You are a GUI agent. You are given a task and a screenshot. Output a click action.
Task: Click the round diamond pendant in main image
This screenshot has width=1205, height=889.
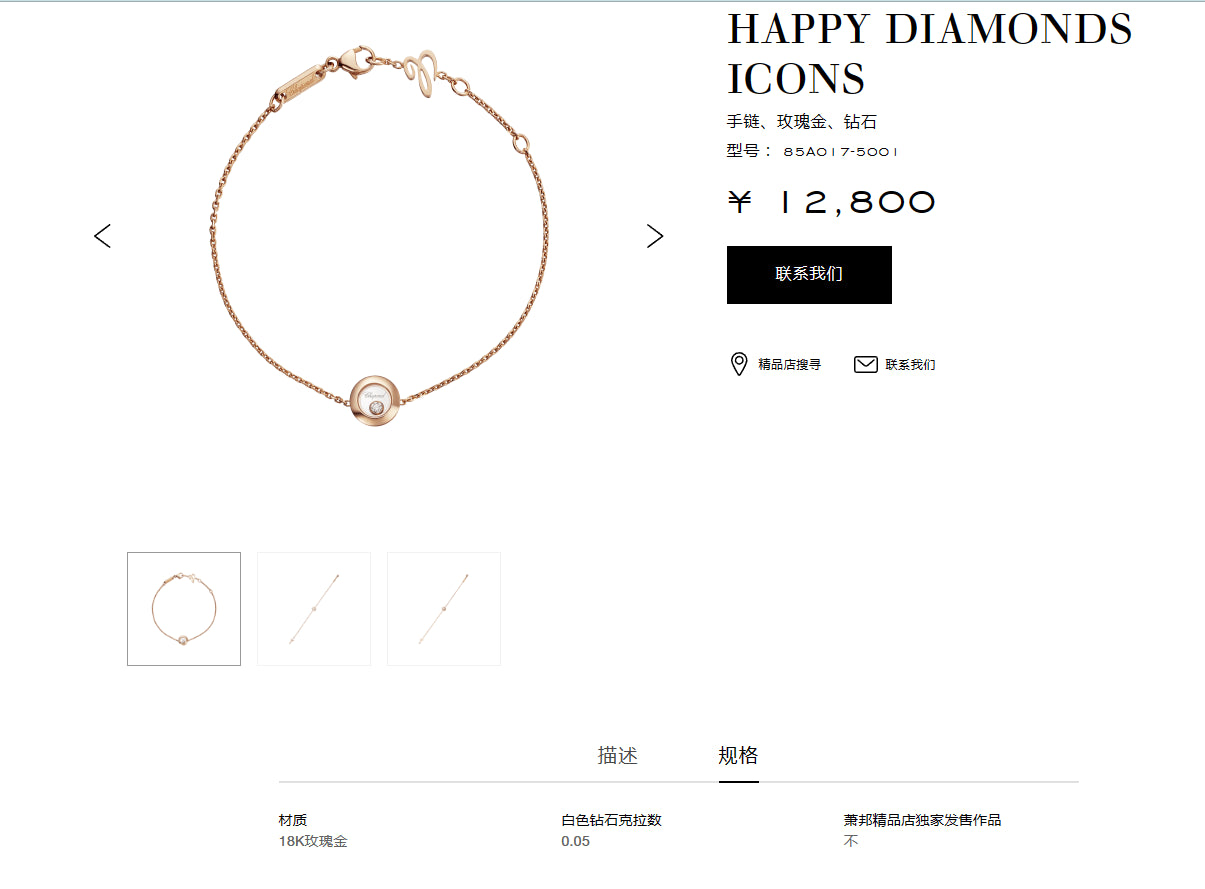(377, 401)
